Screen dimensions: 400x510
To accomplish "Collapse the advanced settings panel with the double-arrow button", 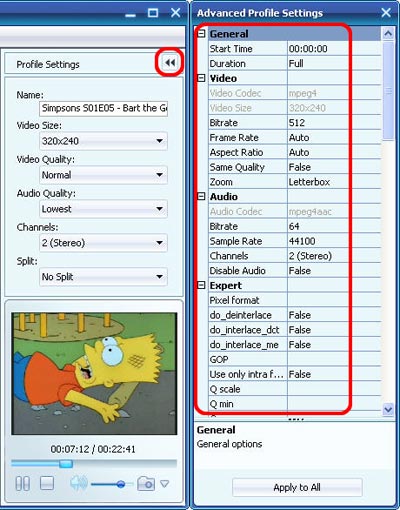I will pos(170,62).
